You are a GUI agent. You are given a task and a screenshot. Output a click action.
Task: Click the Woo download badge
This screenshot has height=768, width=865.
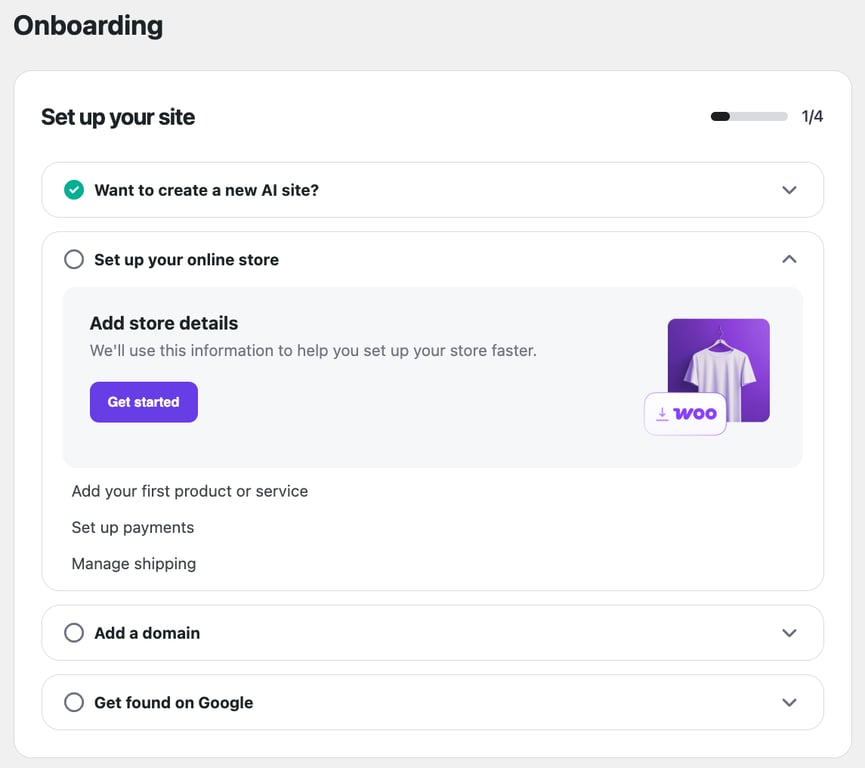pos(685,413)
